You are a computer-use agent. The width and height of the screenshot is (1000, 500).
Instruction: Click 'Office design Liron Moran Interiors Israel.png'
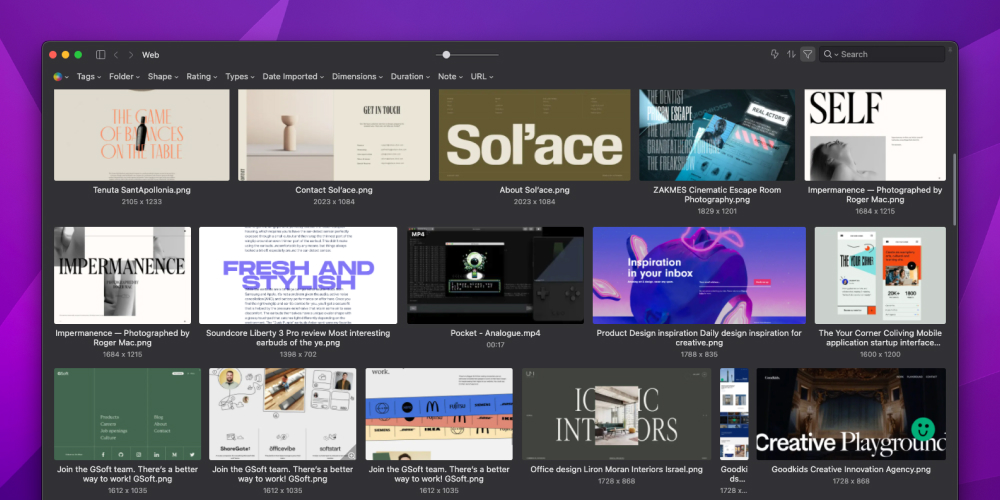(616, 469)
